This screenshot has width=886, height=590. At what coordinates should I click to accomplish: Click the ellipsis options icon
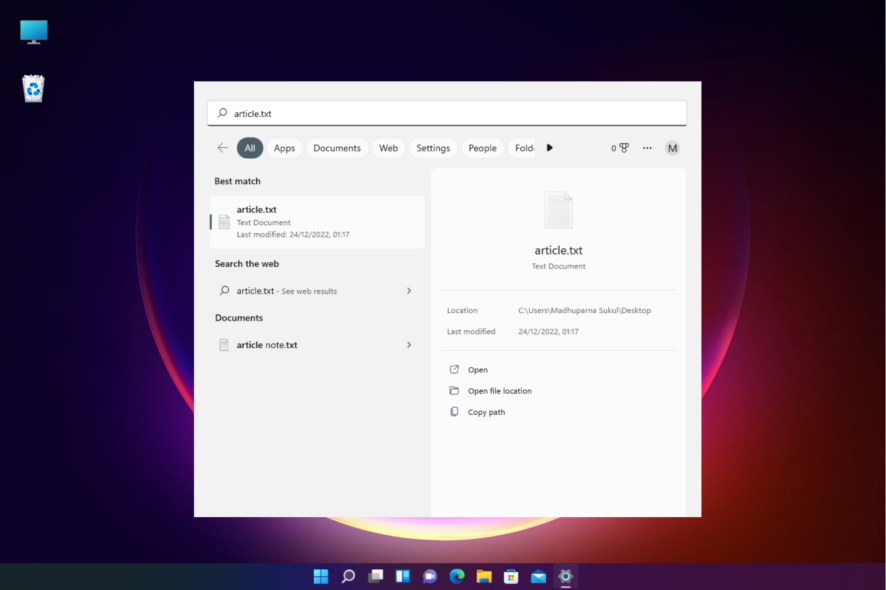pyautogui.click(x=646, y=147)
